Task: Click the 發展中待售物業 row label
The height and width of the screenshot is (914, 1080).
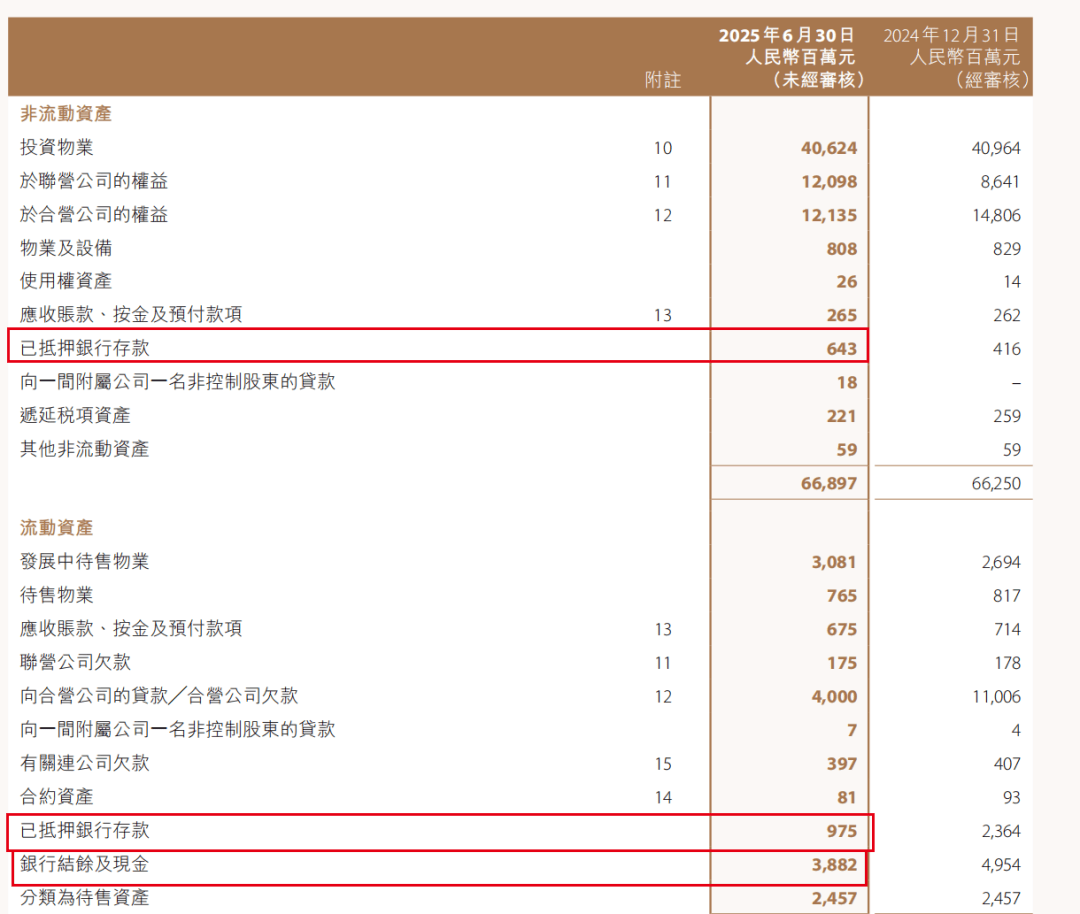Action: pyautogui.click(x=84, y=562)
